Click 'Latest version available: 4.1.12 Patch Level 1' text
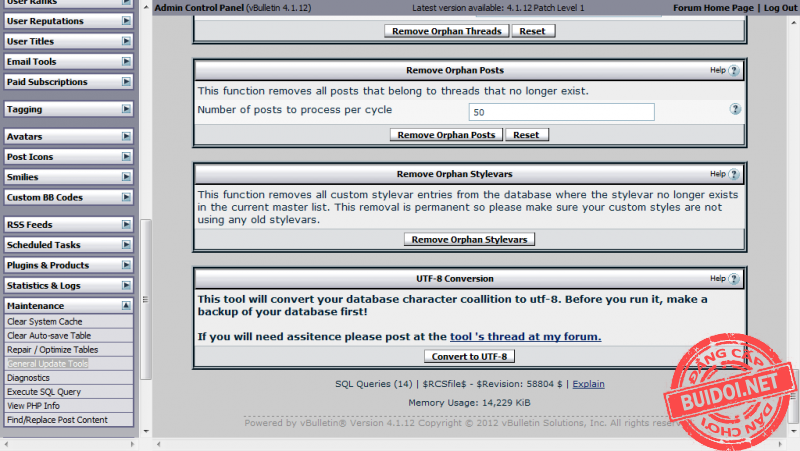The image size is (800, 451). [498, 8]
